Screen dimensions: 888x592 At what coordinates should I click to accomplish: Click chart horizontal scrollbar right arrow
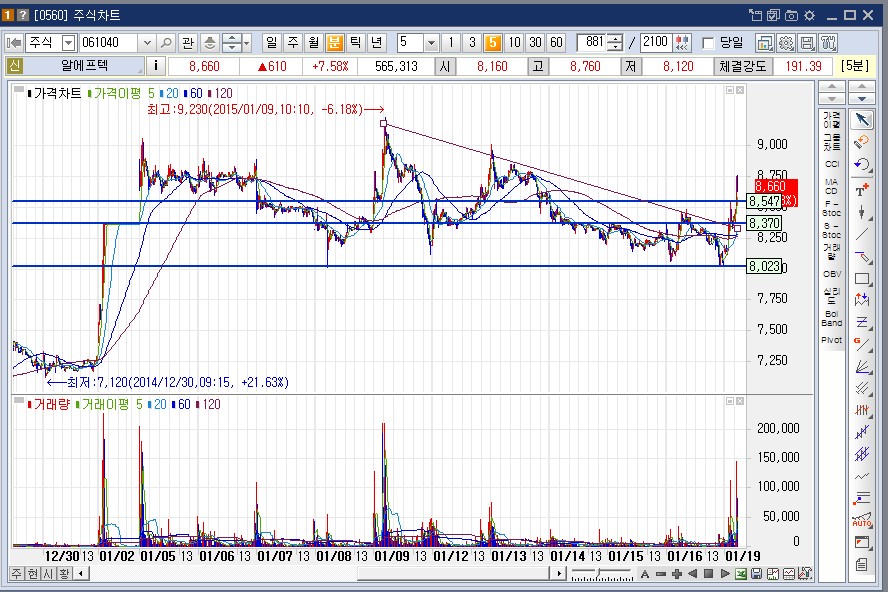(559, 574)
